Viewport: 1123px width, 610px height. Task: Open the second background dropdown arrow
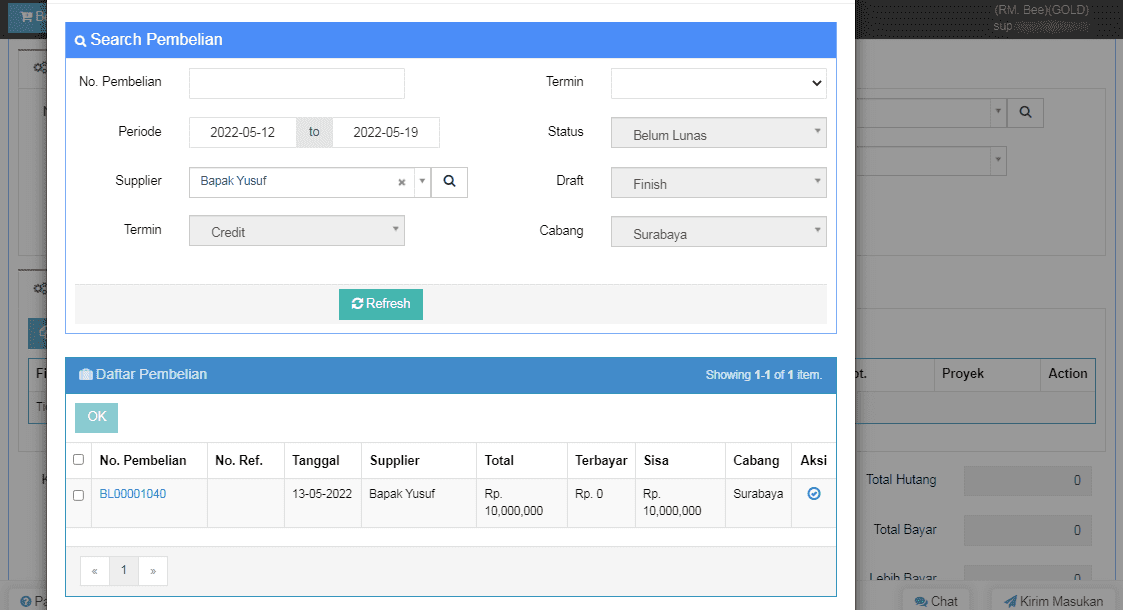click(998, 160)
